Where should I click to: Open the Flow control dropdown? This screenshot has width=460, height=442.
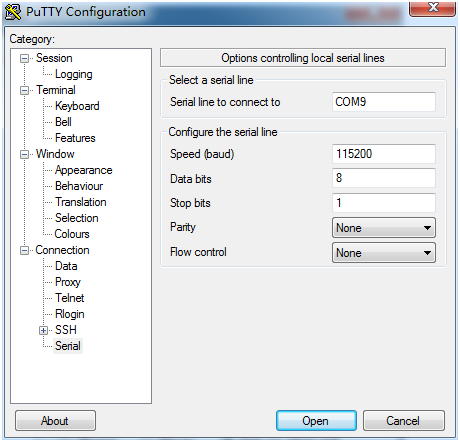click(384, 253)
